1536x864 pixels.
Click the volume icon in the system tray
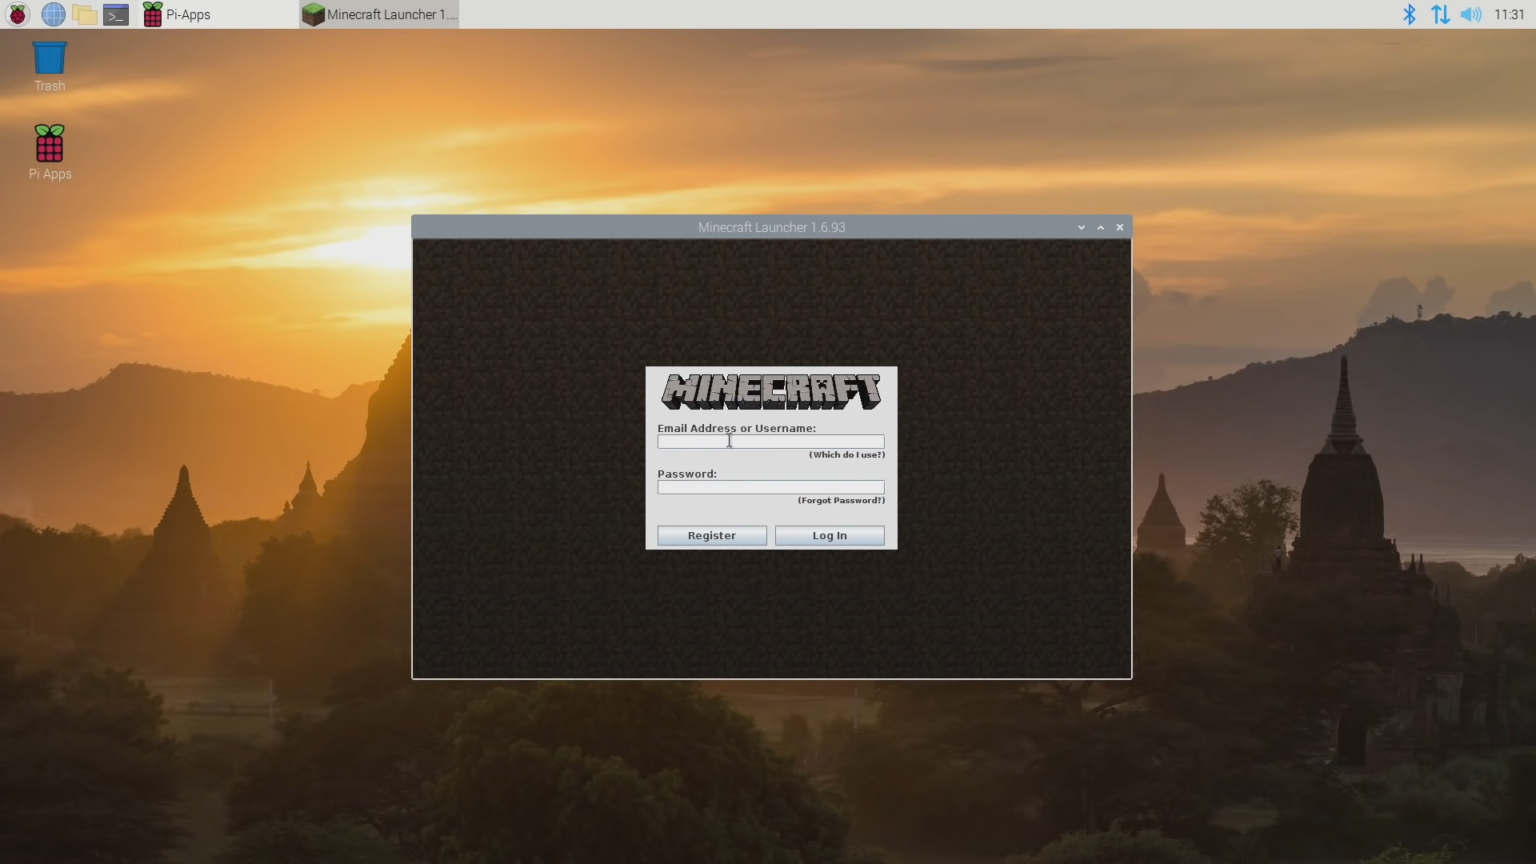pyautogui.click(x=1469, y=14)
